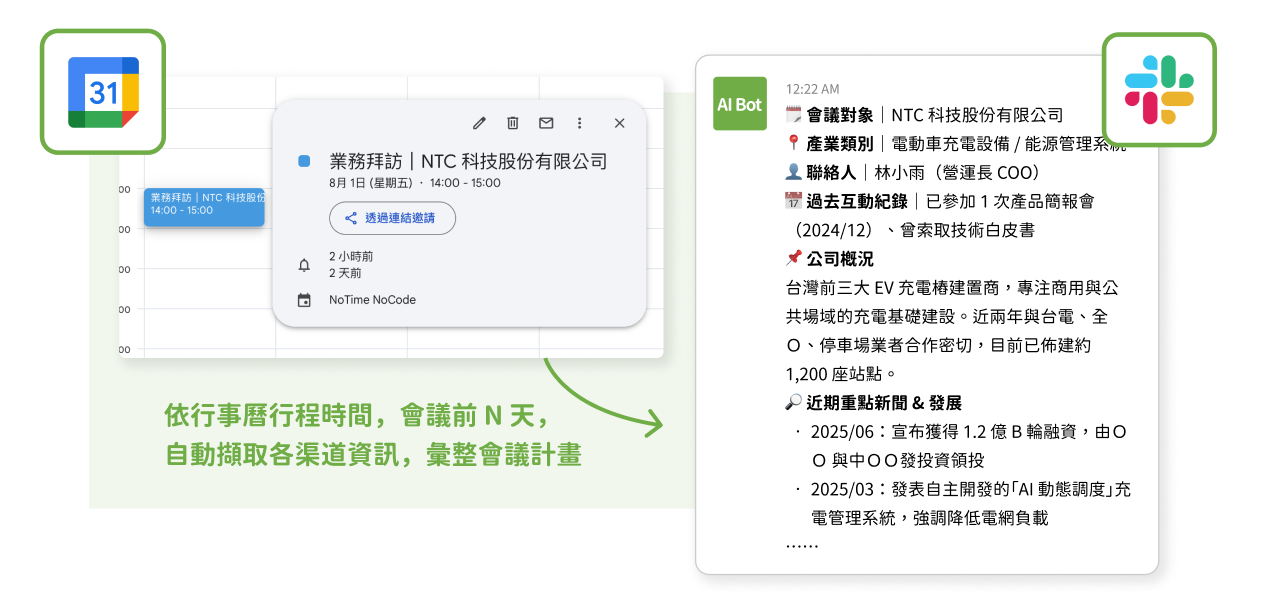
Task: Click the 12:22 AM message timestamp
Action: coord(812,89)
